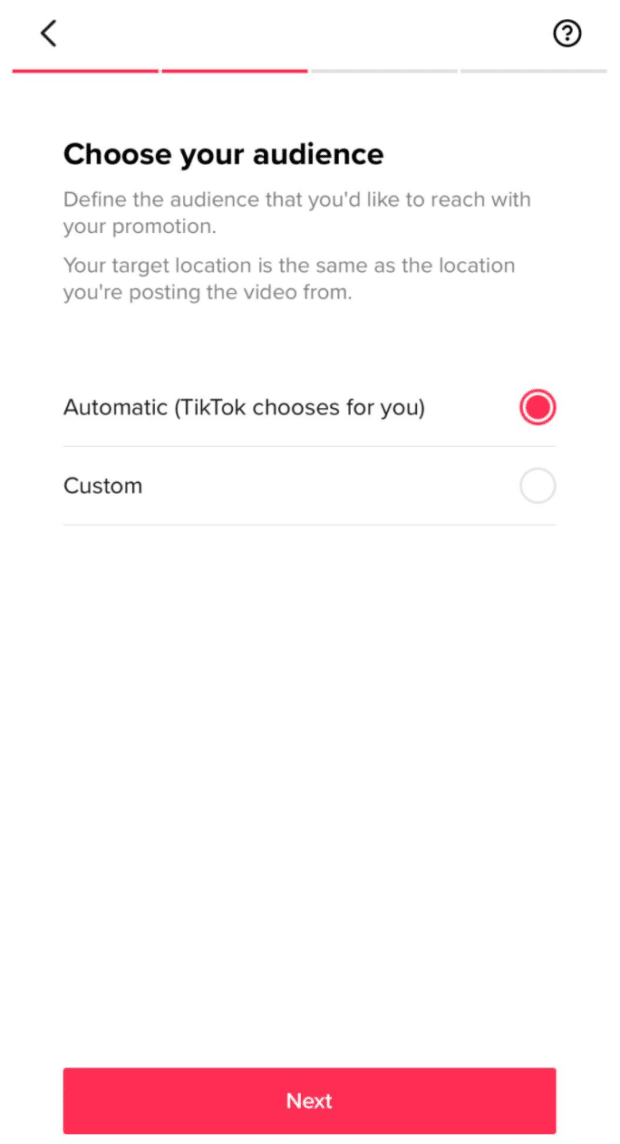This screenshot has height=1144, width=620.
Task: Click the third gray progress step segment
Action: pos(384,72)
